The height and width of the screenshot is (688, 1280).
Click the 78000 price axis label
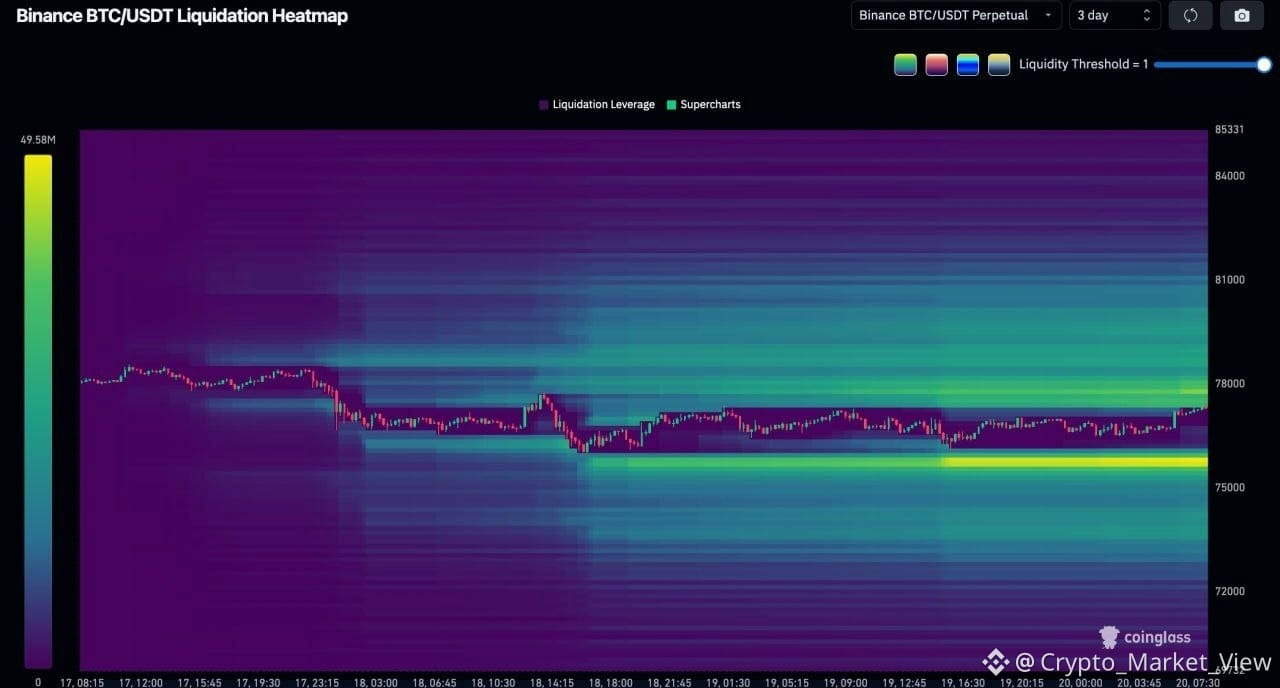[1227, 383]
